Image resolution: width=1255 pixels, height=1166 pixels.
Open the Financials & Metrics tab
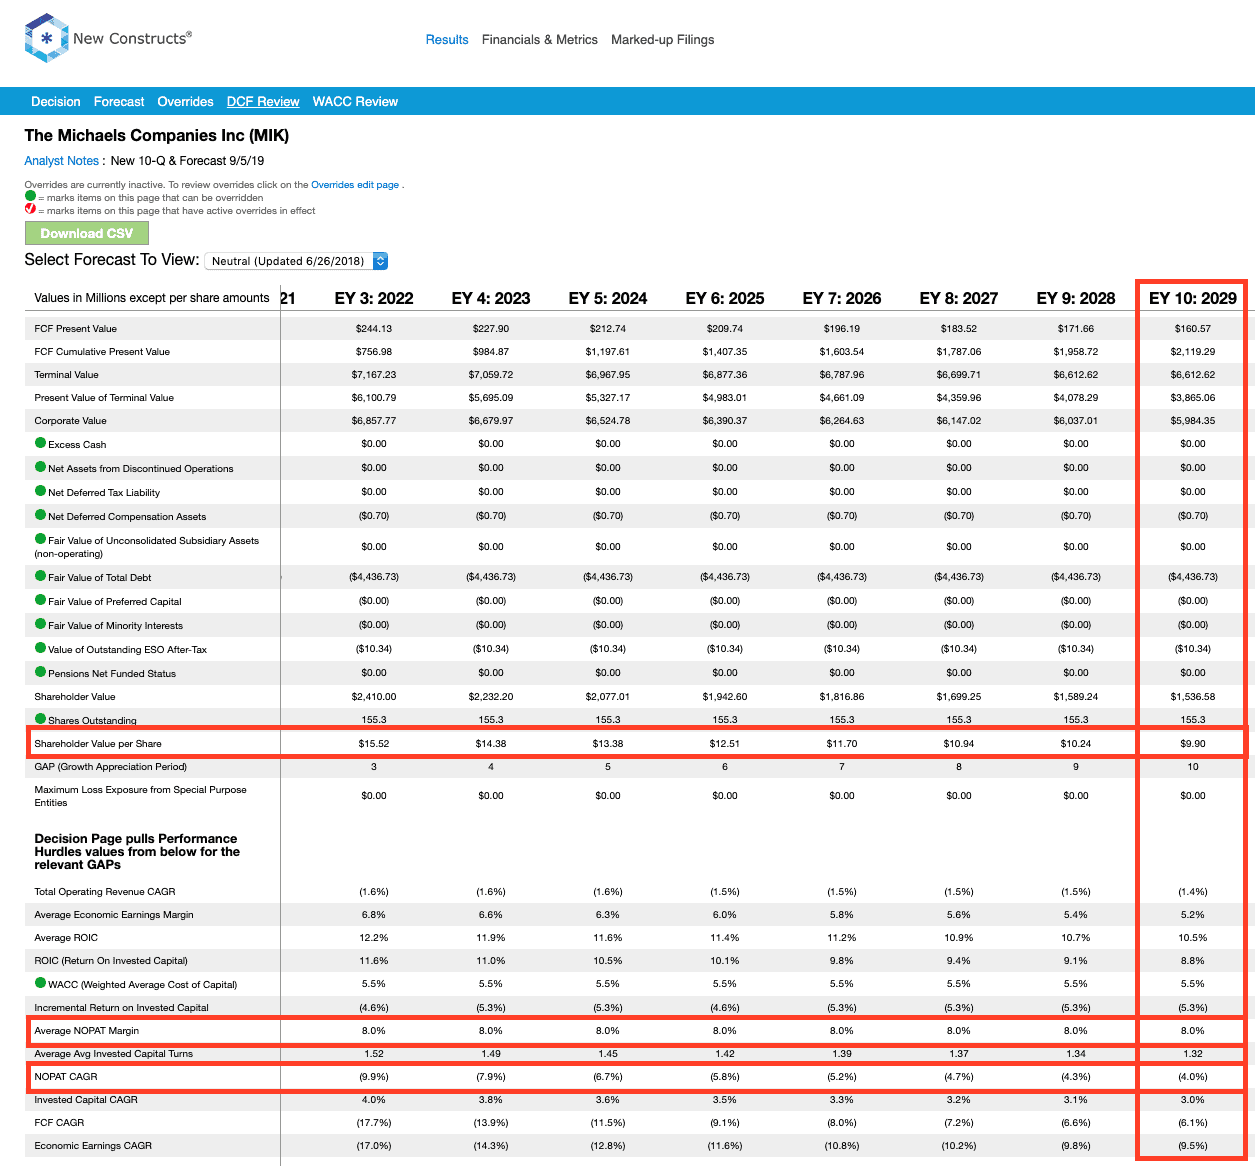(x=540, y=40)
